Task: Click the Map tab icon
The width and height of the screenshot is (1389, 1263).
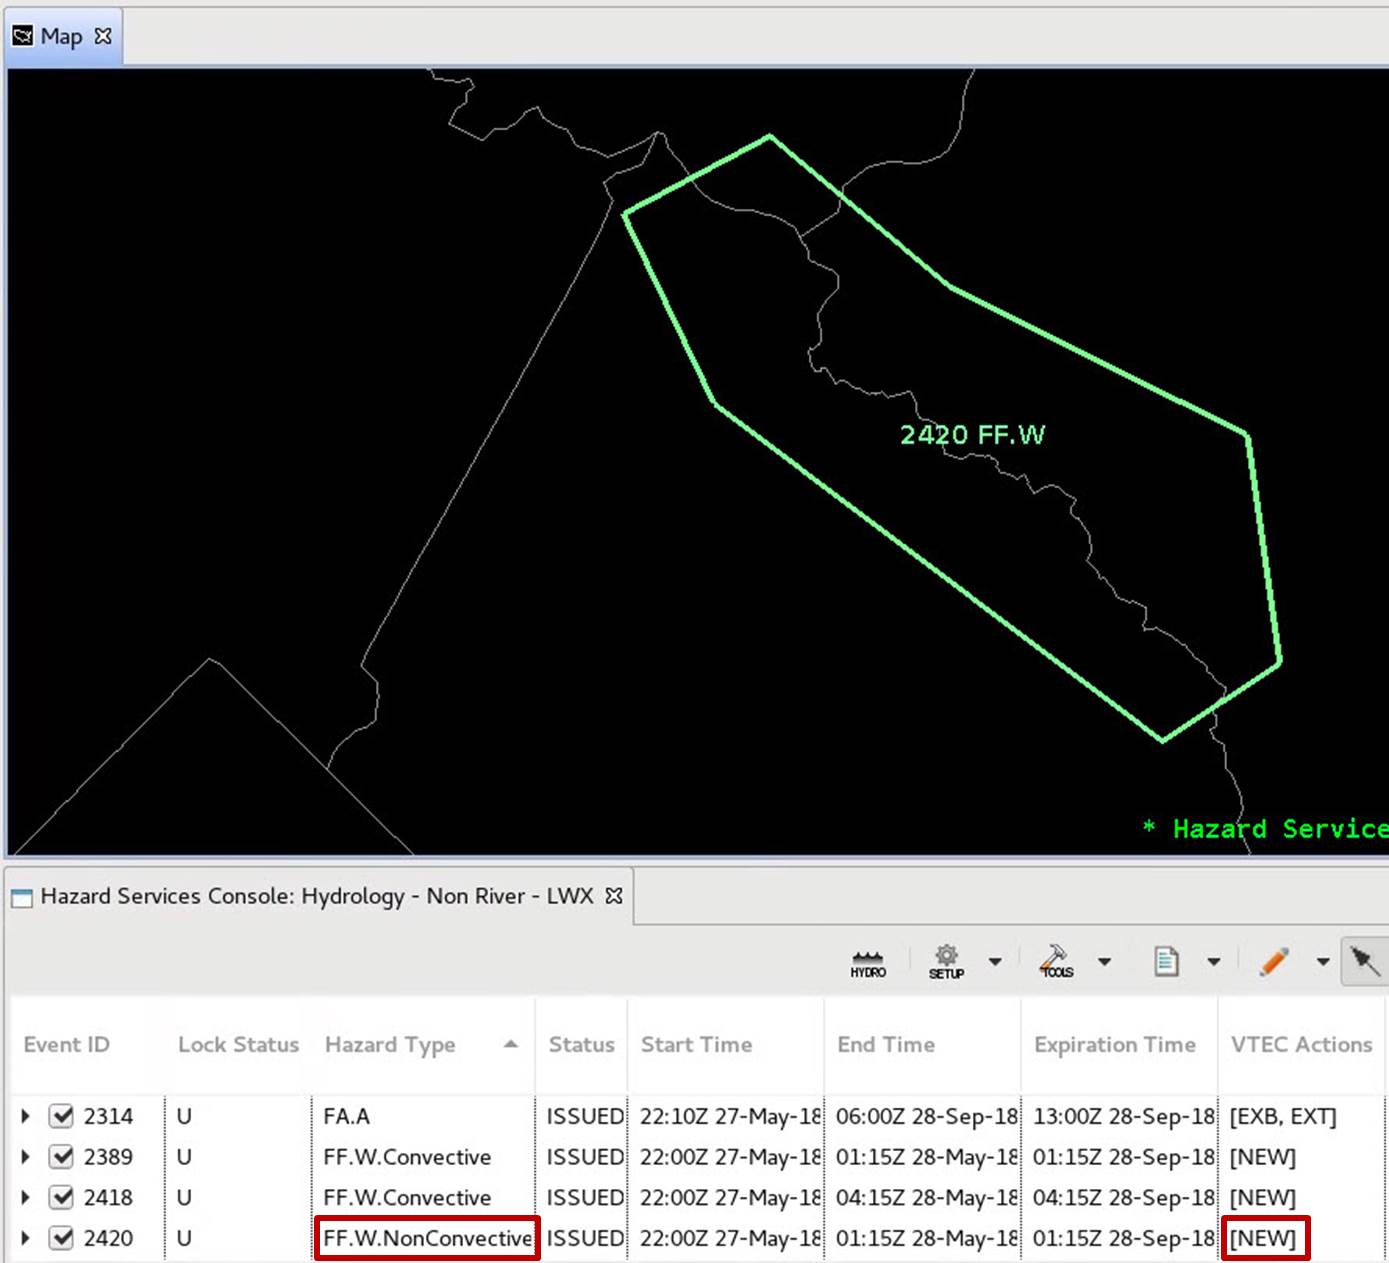Action: point(22,37)
